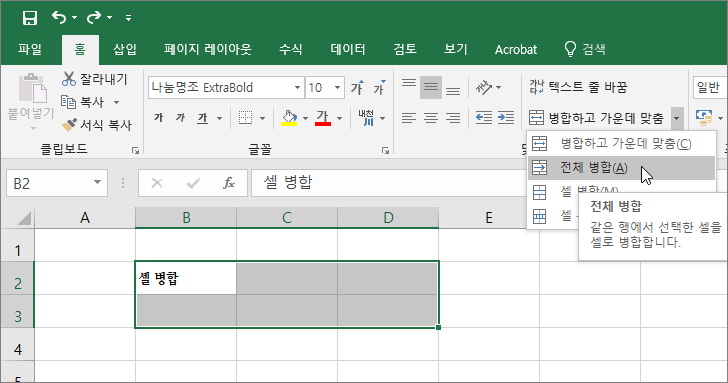This screenshot has width=728, height=383.
Task: Click the 검색 lightbulb search box
Action: point(585,49)
